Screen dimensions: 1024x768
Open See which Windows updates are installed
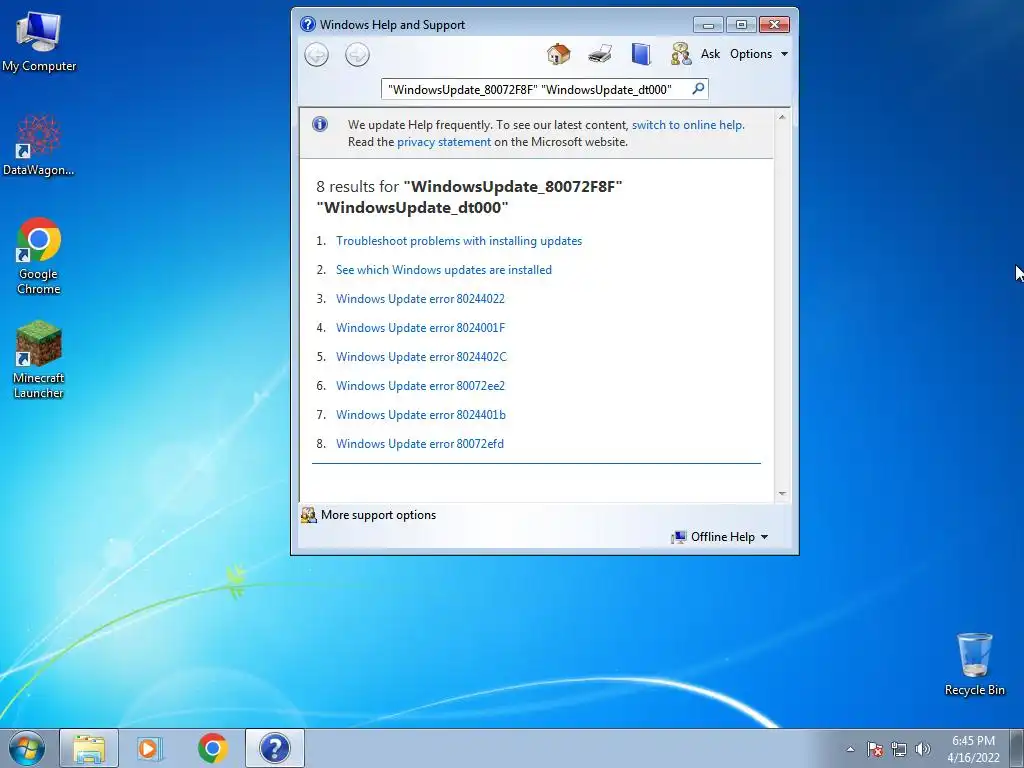[444, 270]
